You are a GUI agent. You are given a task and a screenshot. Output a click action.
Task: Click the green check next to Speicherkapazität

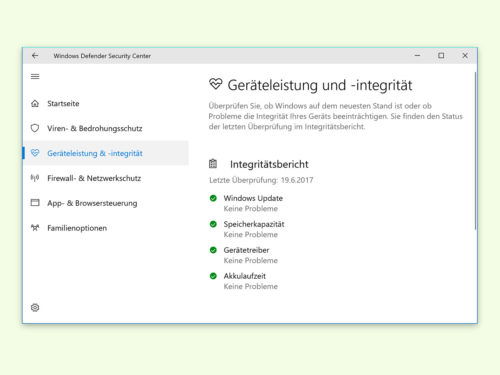click(x=213, y=224)
